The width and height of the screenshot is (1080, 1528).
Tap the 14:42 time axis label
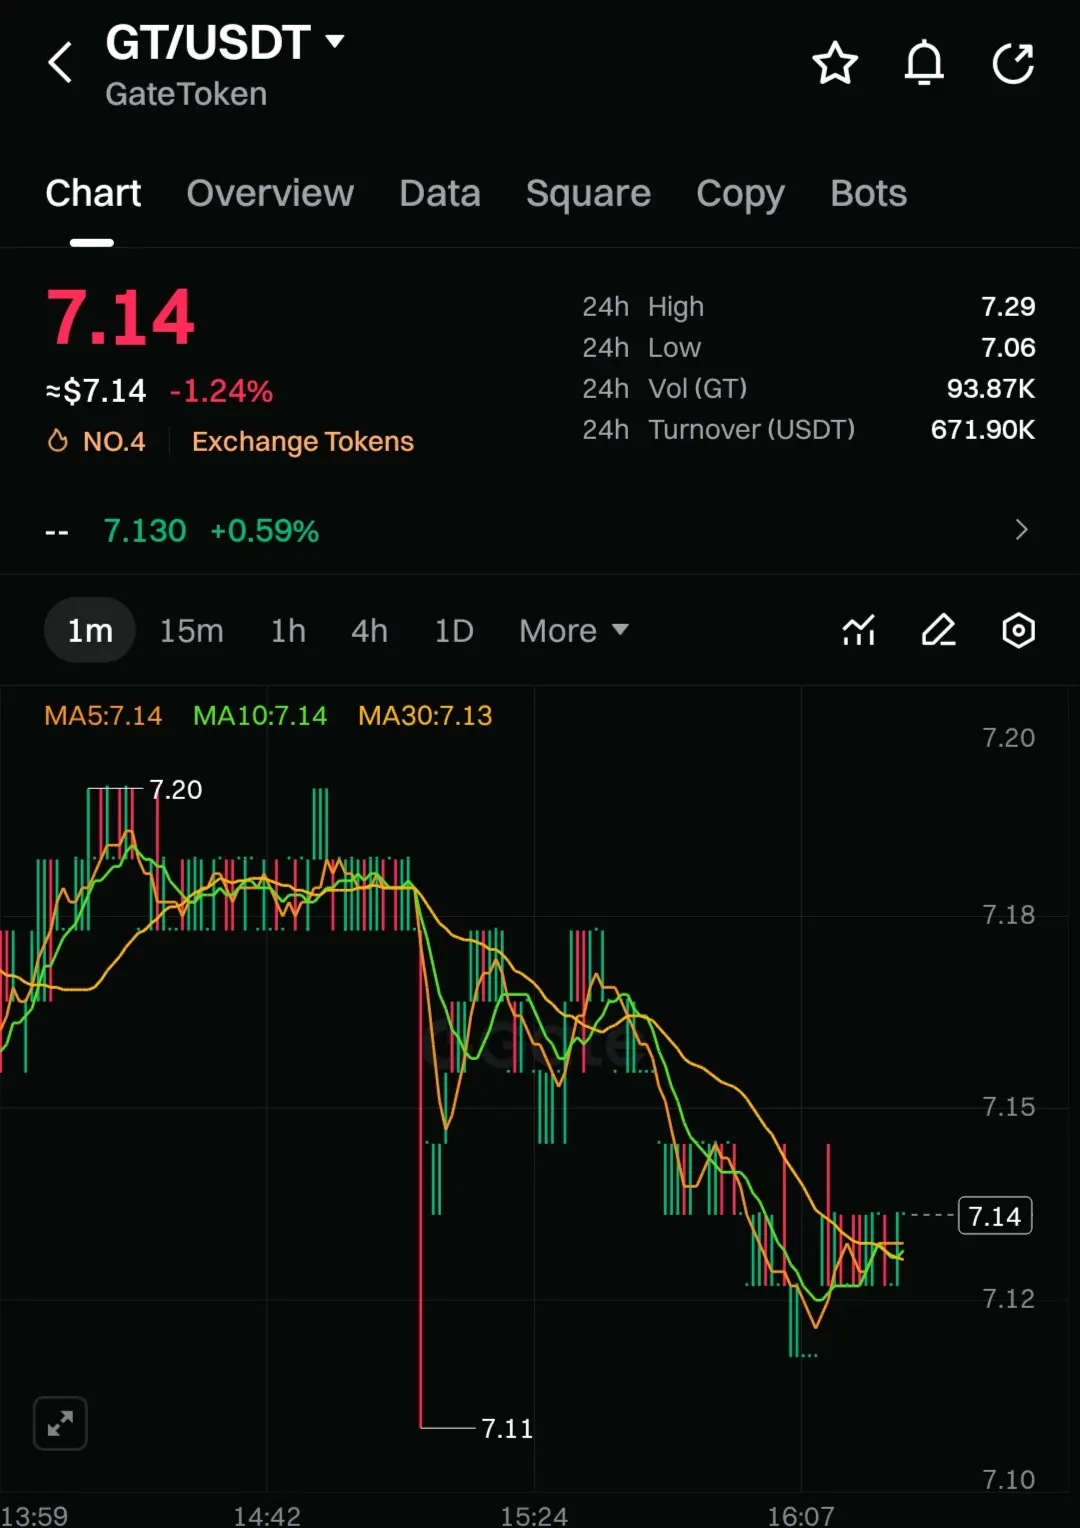[x=267, y=1515]
